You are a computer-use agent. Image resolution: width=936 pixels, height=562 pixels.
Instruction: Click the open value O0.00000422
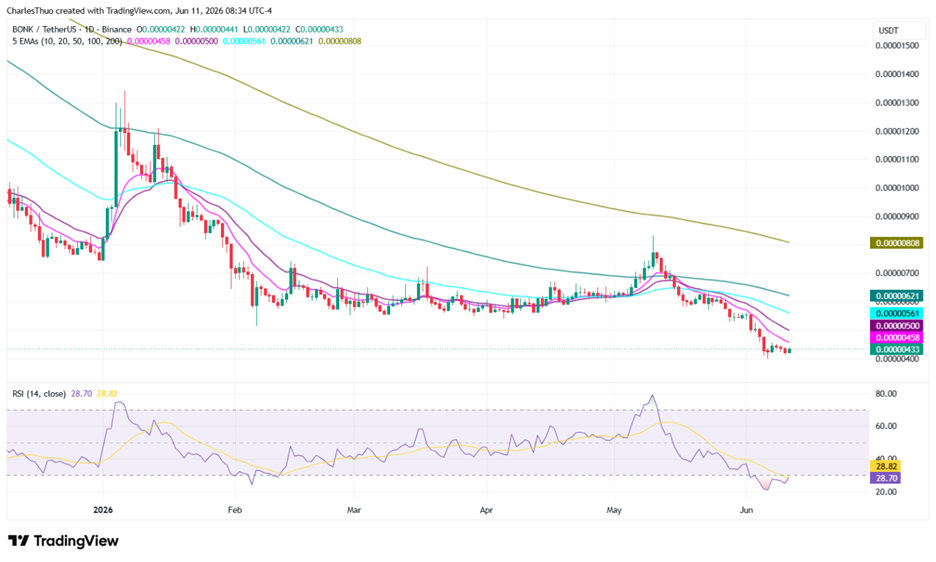click(x=161, y=29)
